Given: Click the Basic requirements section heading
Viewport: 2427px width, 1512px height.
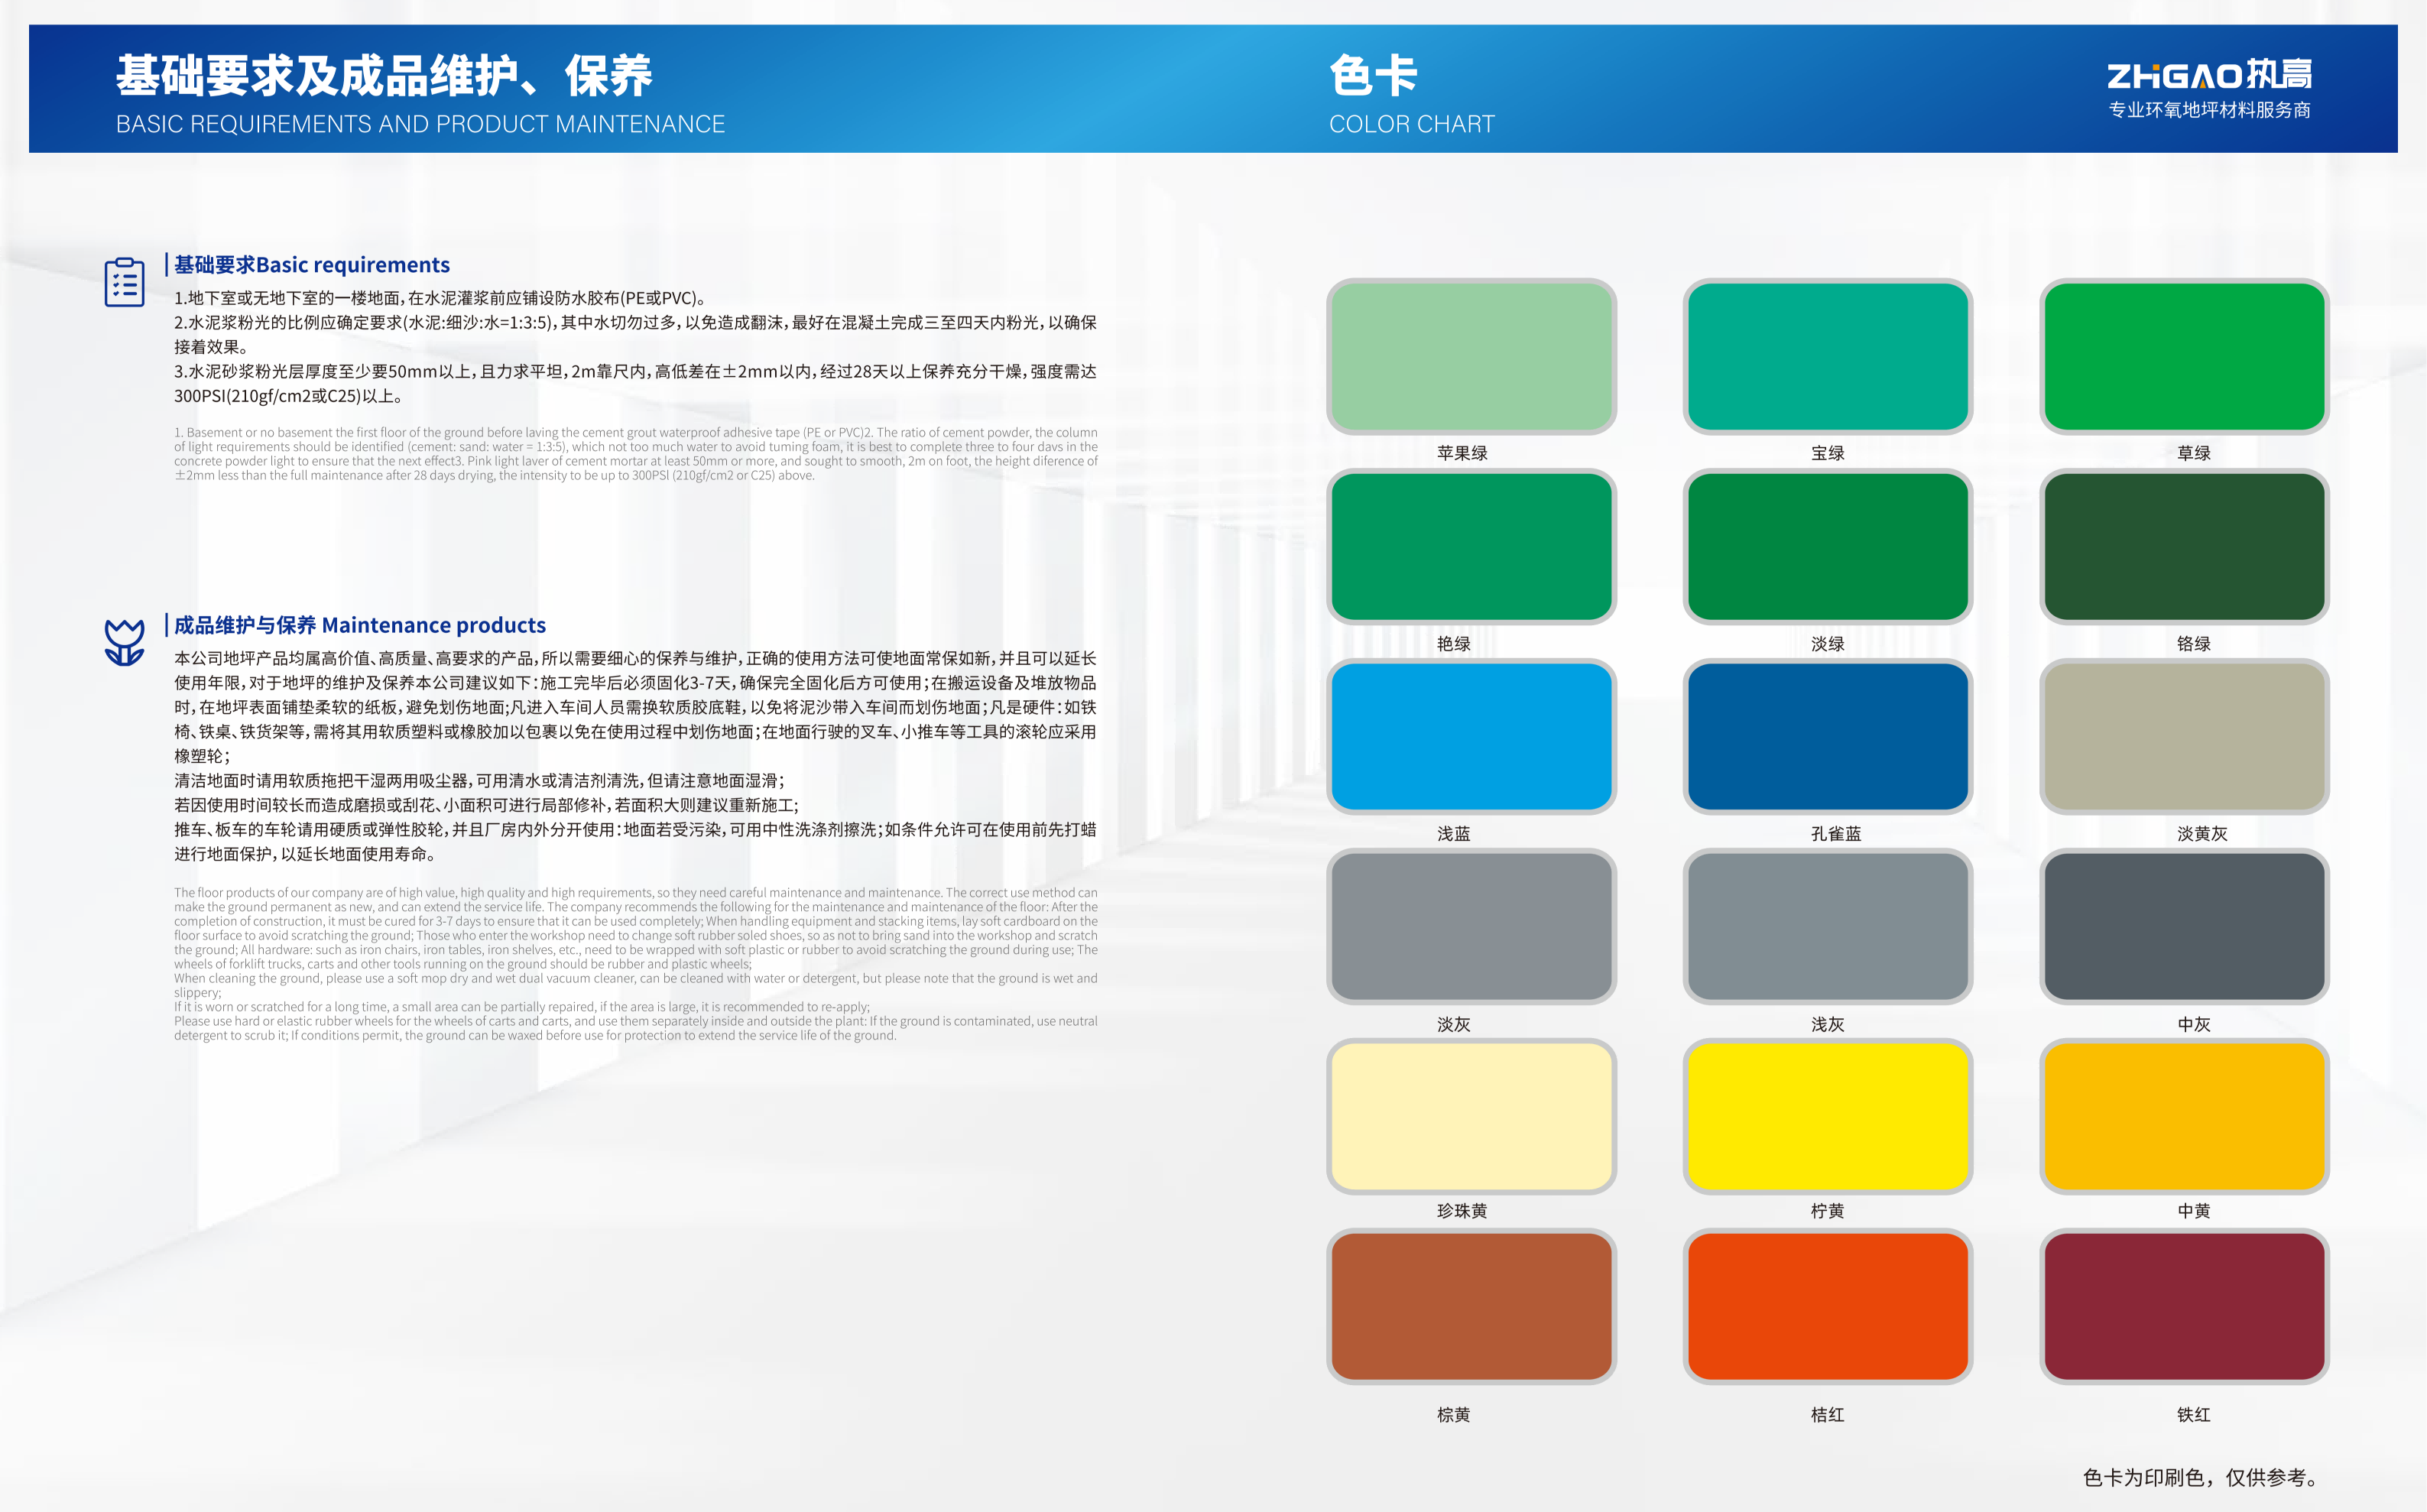Looking at the screenshot, I should (311, 265).
